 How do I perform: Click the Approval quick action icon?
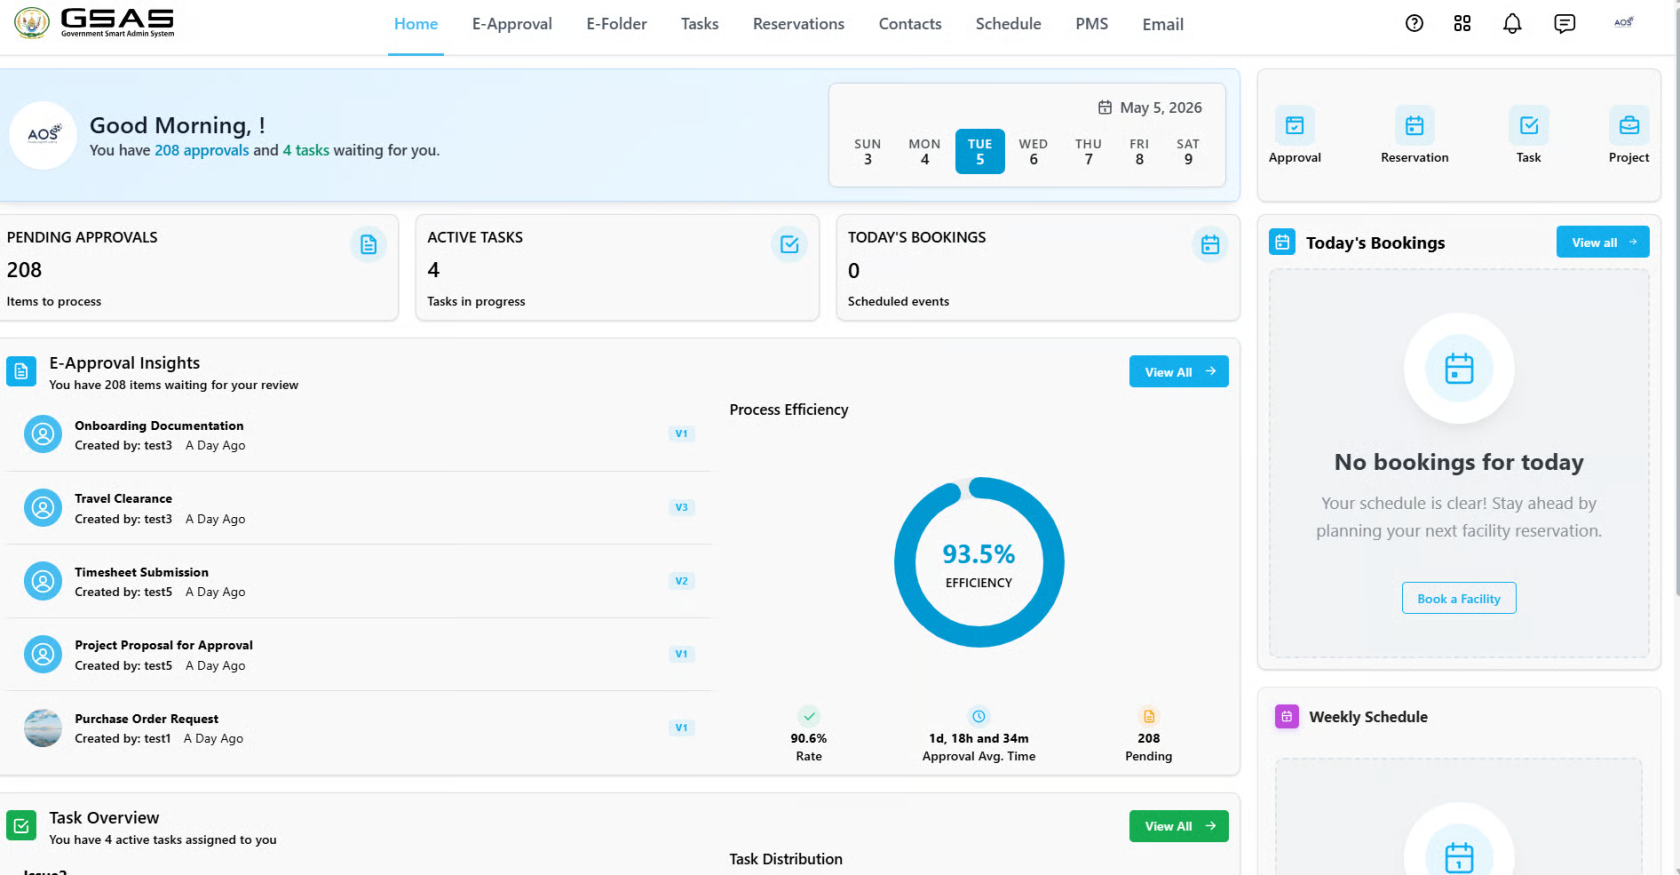pyautogui.click(x=1294, y=126)
